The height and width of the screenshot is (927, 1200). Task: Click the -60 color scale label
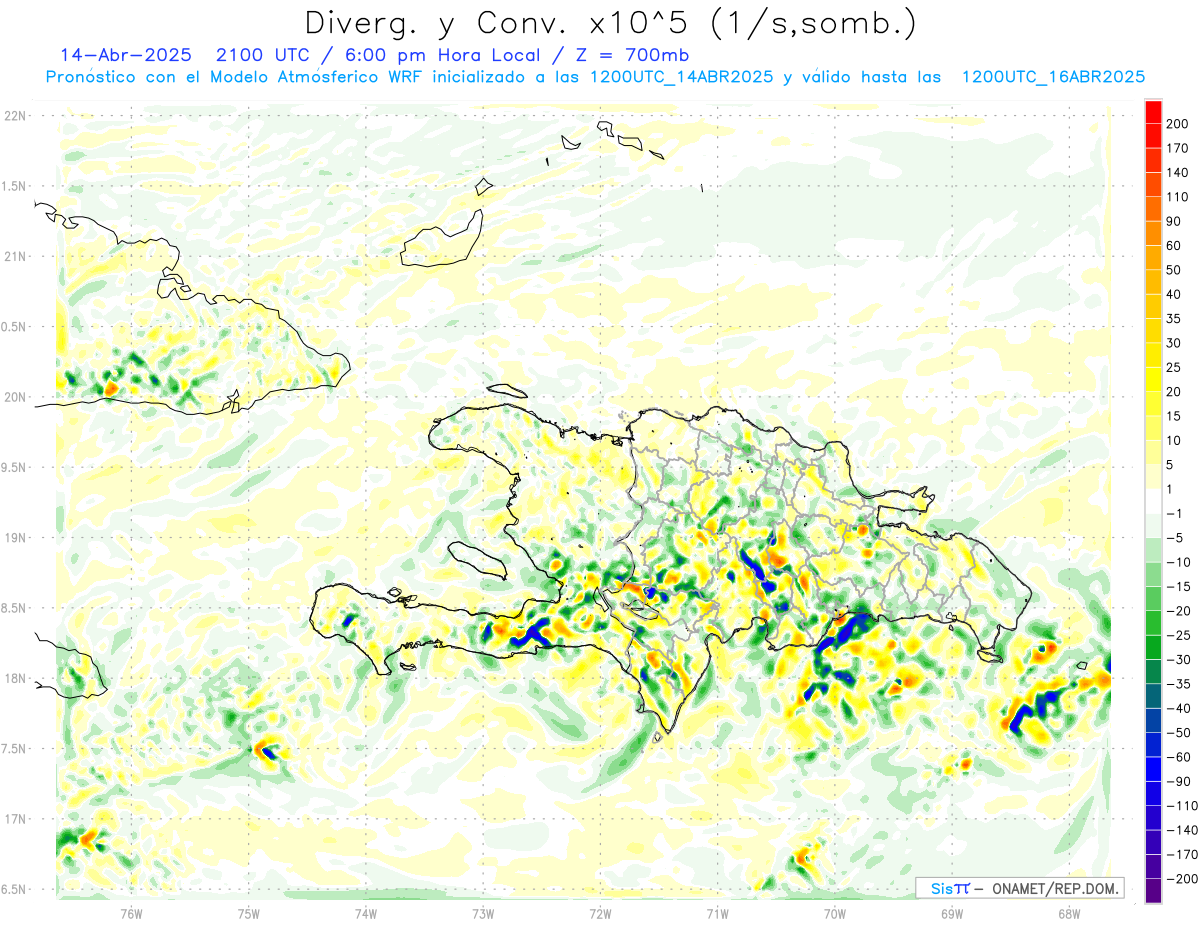click(x=1178, y=757)
